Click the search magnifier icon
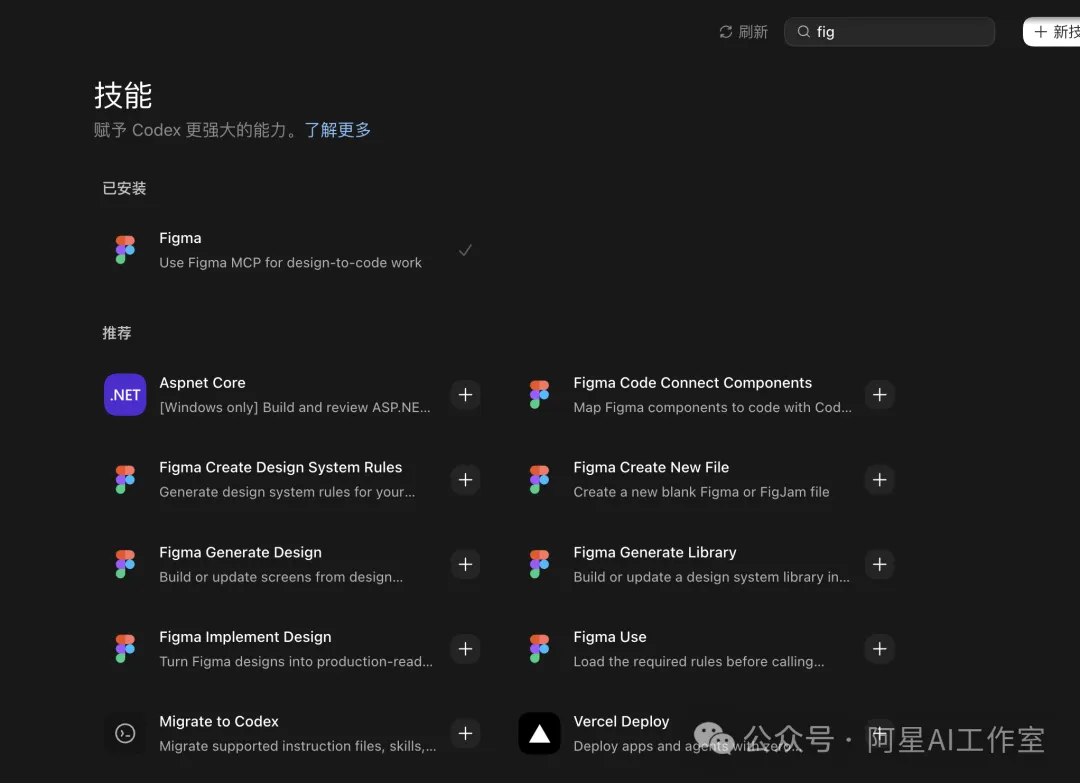Viewport: 1080px width, 783px height. pyautogui.click(x=803, y=32)
